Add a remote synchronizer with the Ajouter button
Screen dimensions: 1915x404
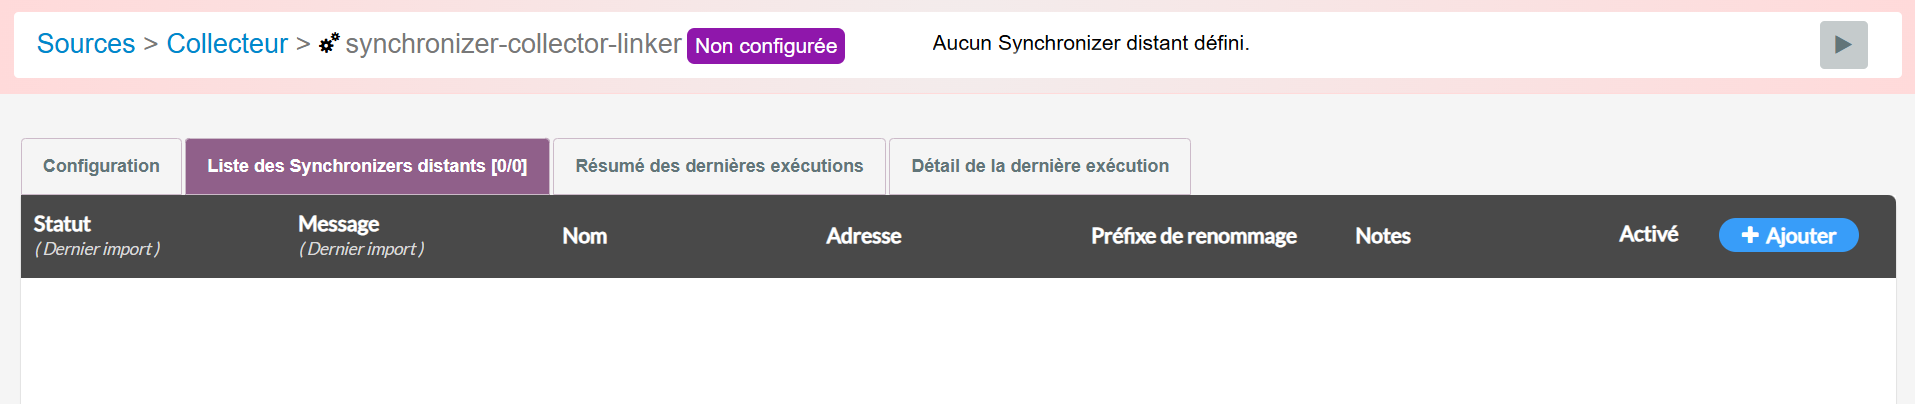(x=1788, y=236)
